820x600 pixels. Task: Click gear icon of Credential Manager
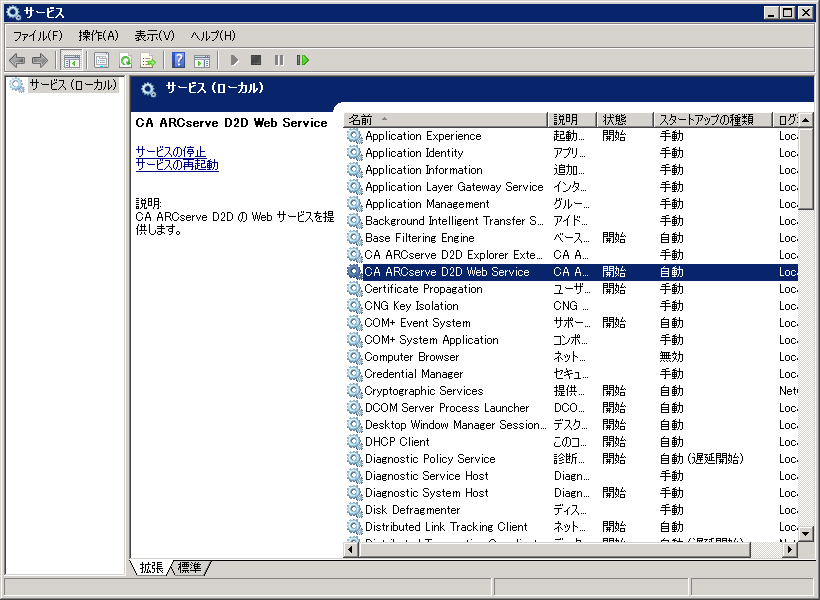(x=354, y=374)
